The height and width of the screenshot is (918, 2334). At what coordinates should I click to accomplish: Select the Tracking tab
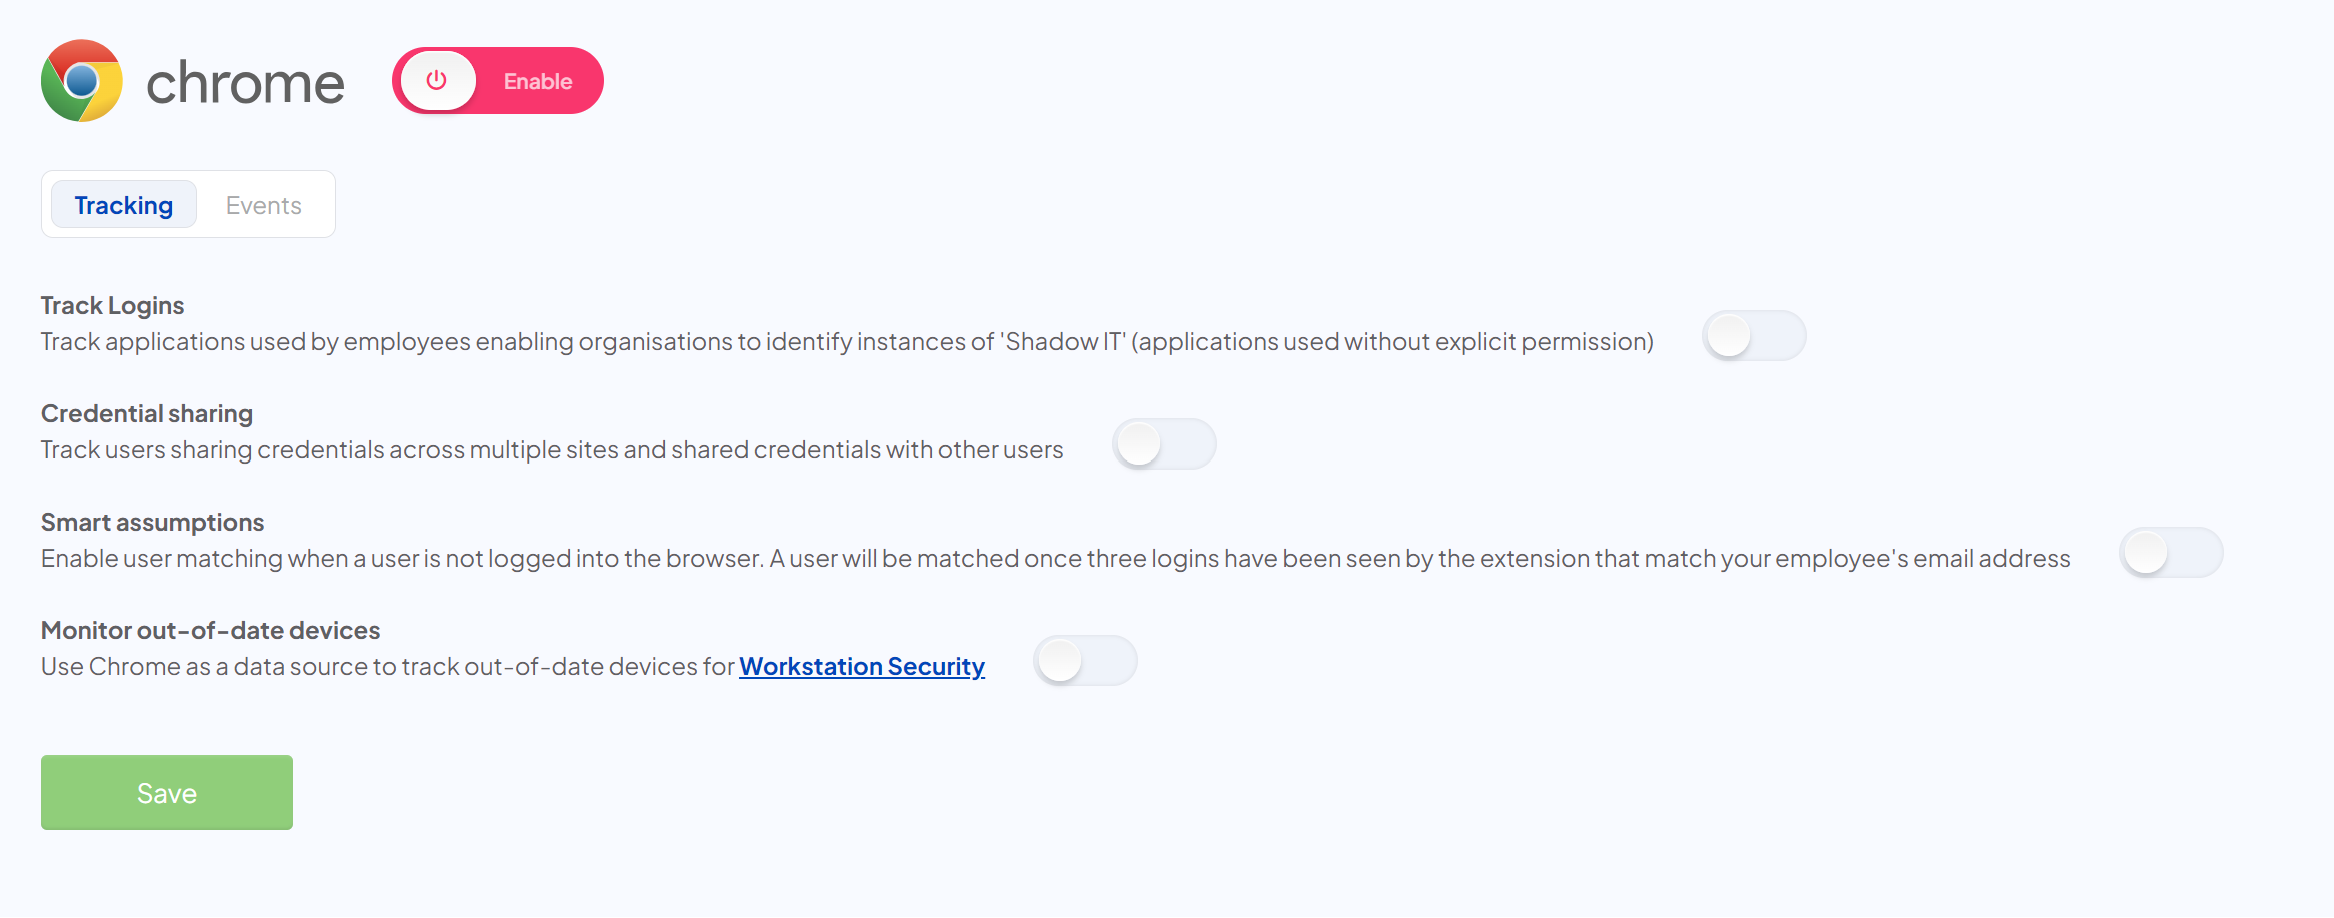click(x=123, y=204)
